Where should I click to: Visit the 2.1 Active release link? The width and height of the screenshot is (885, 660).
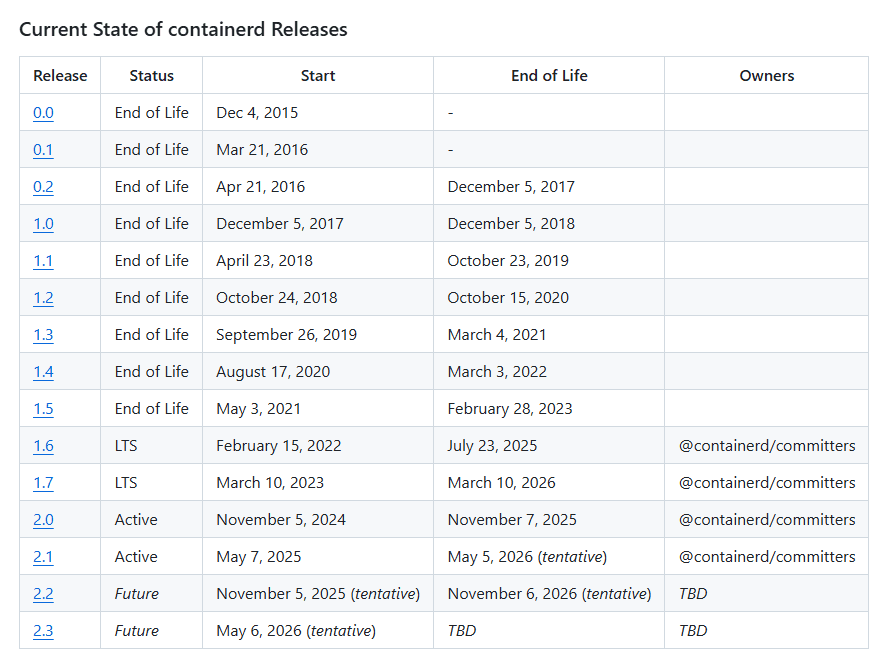[43, 557]
